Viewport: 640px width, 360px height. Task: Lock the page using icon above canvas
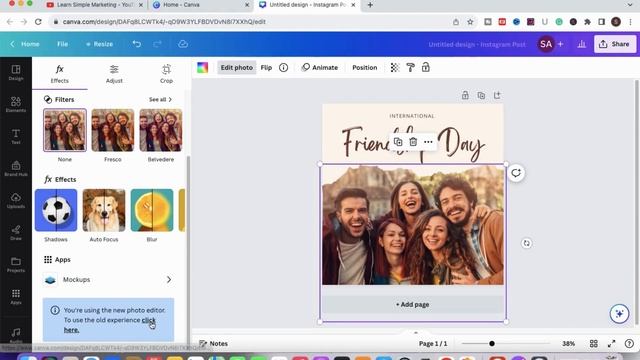point(465,95)
